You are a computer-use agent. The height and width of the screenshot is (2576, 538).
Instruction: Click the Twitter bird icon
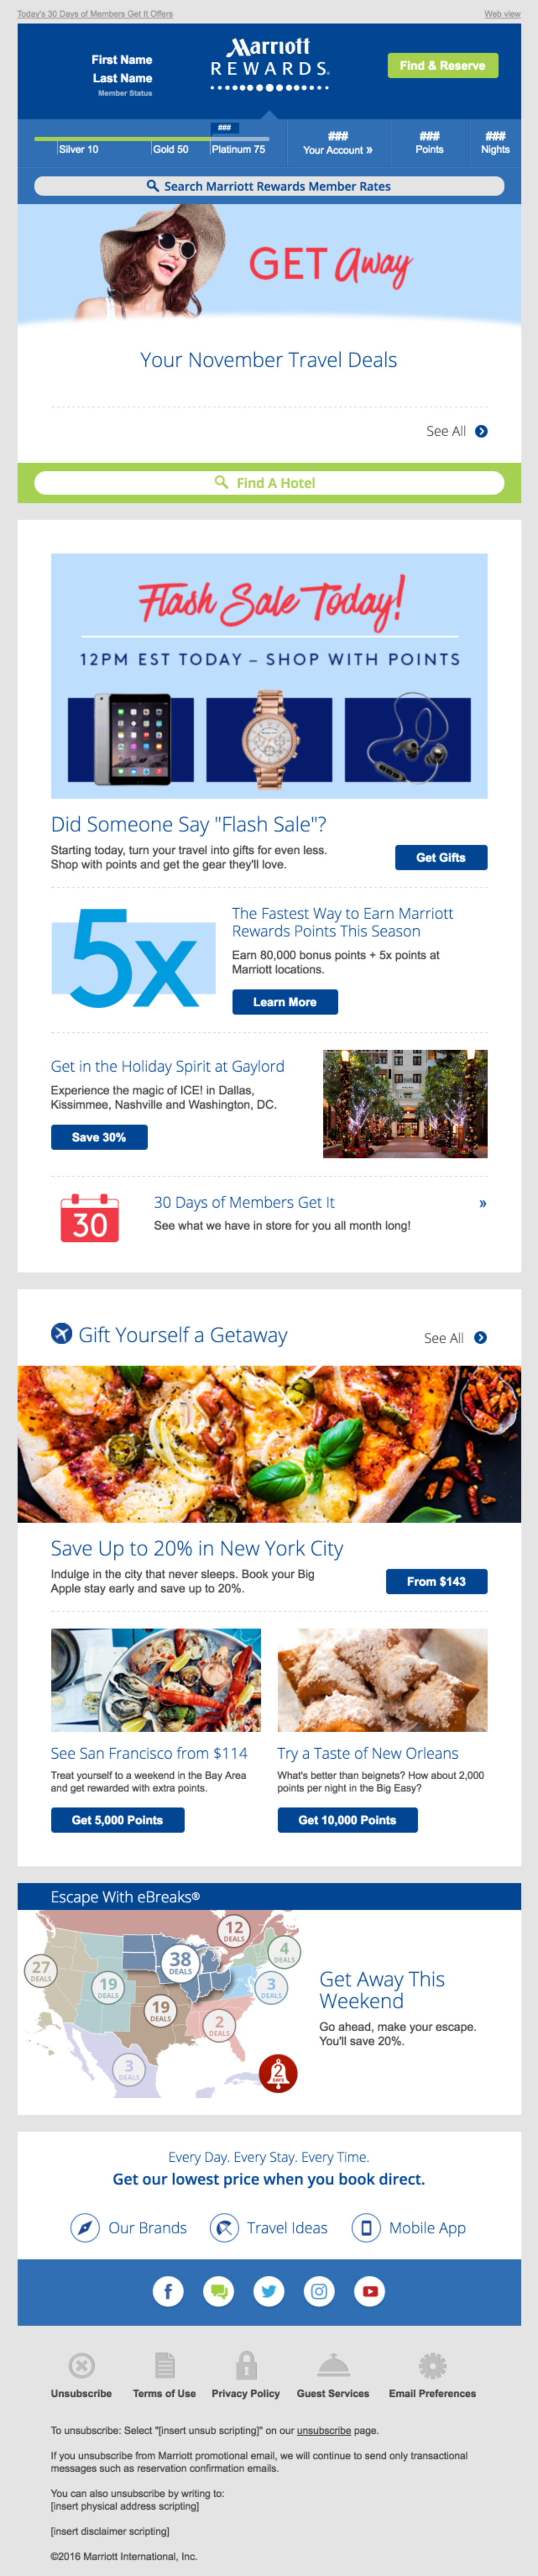pyautogui.click(x=269, y=2291)
